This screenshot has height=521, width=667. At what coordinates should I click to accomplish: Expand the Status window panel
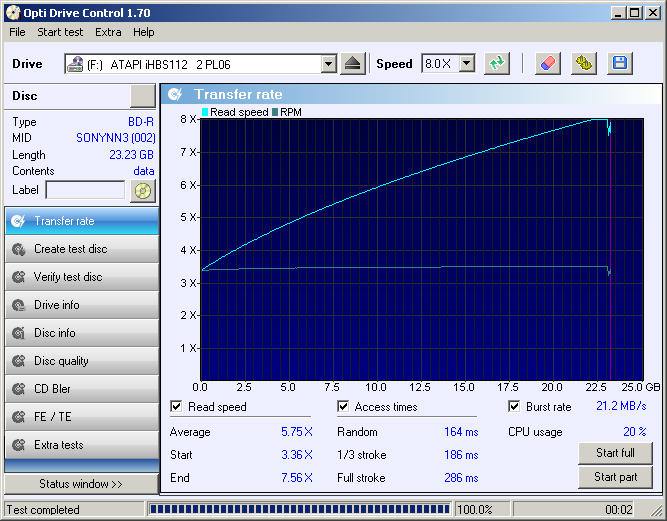coord(80,484)
